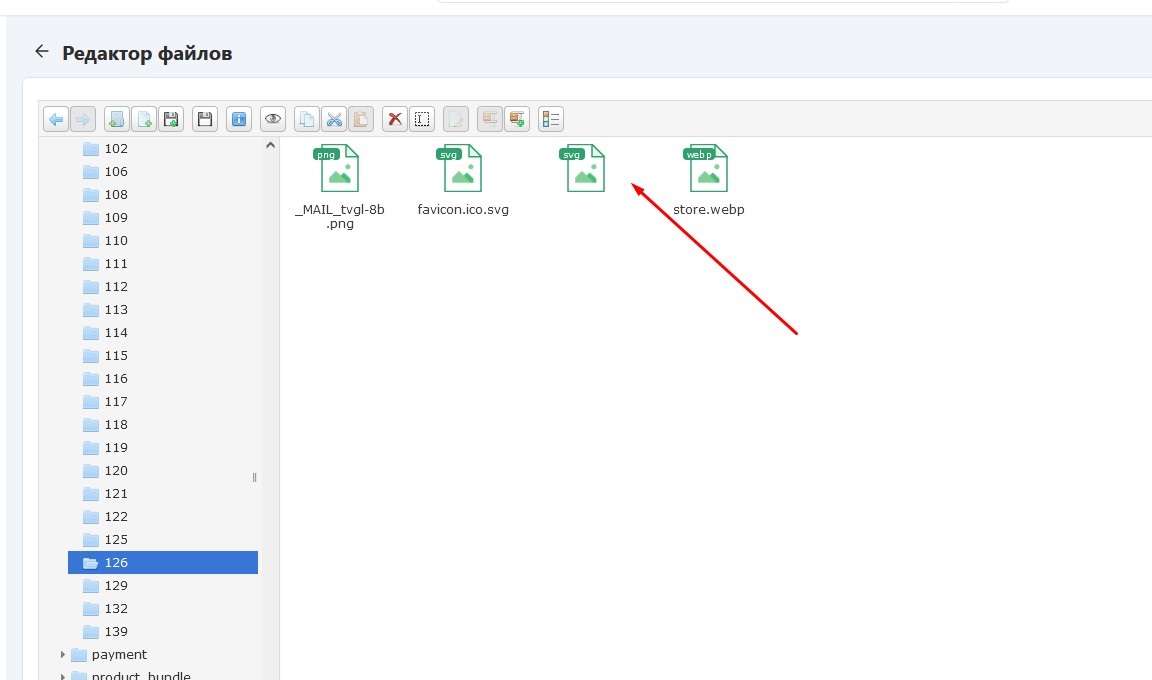Extract an archive with the toolbar icon
Viewport: 1152px width, 680px height.
pos(490,119)
